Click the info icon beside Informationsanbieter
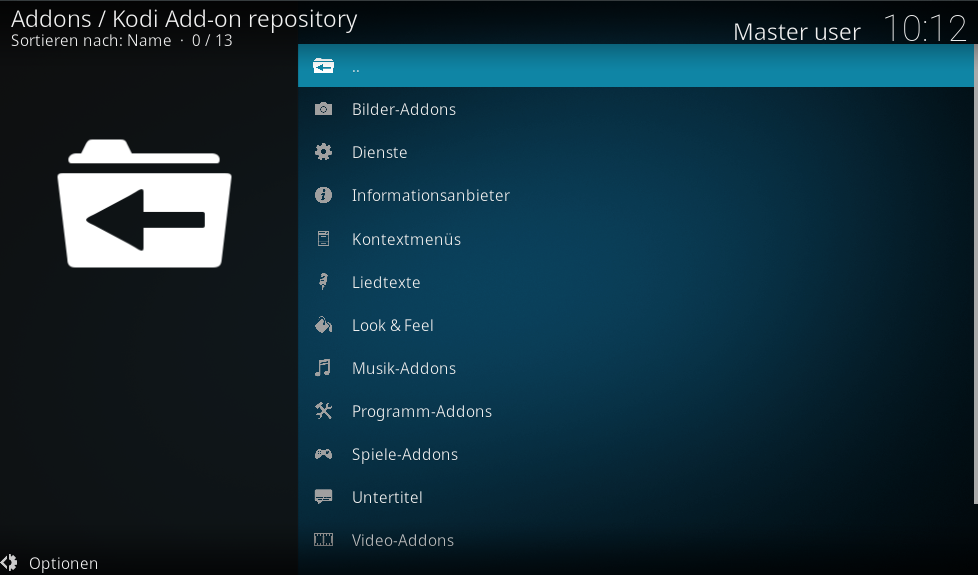The image size is (978, 575). pos(323,195)
